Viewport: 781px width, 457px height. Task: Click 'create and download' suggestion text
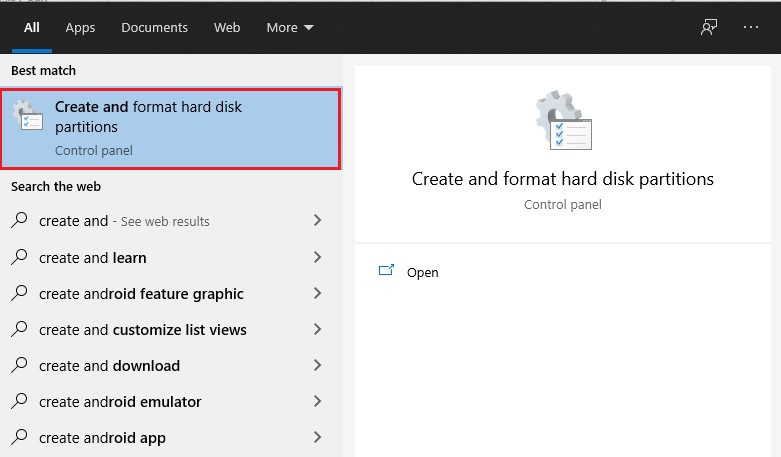click(109, 366)
